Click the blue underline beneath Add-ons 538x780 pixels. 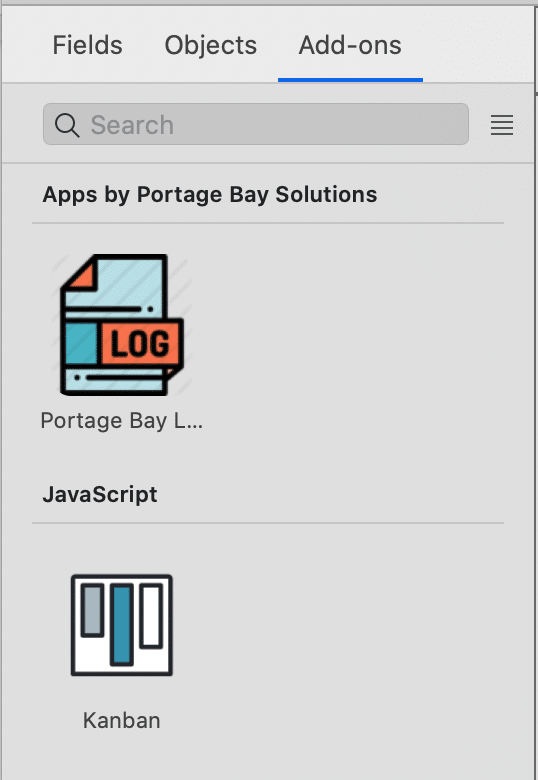click(351, 80)
